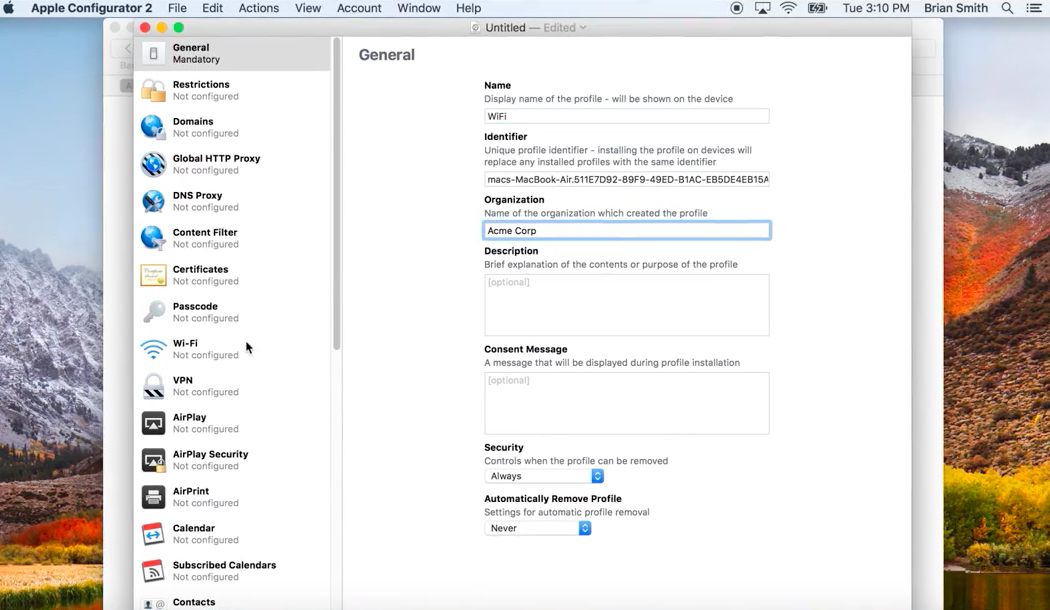Open the Apple Configurator 2 menu
This screenshot has height=610, width=1050.
pyautogui.click(x=92, y=8)
